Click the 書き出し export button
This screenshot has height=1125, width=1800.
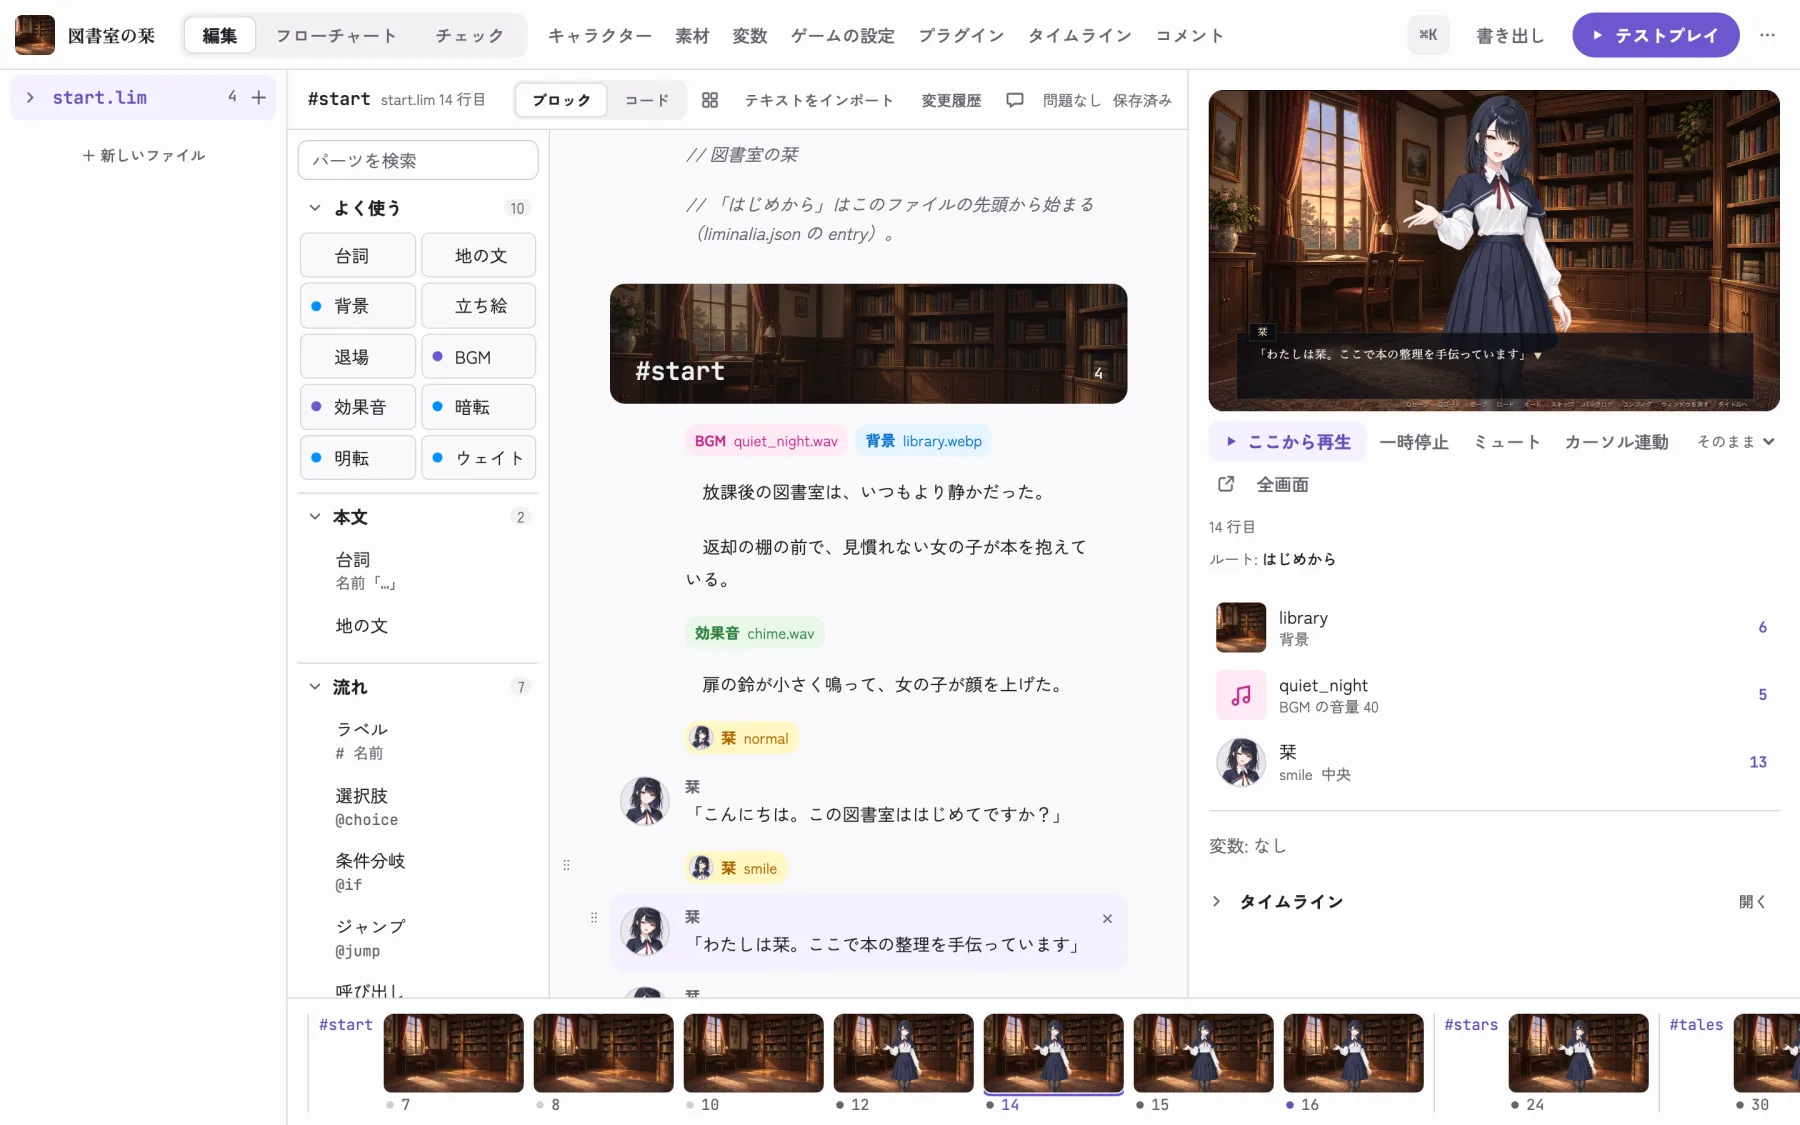click(1510, 35)
